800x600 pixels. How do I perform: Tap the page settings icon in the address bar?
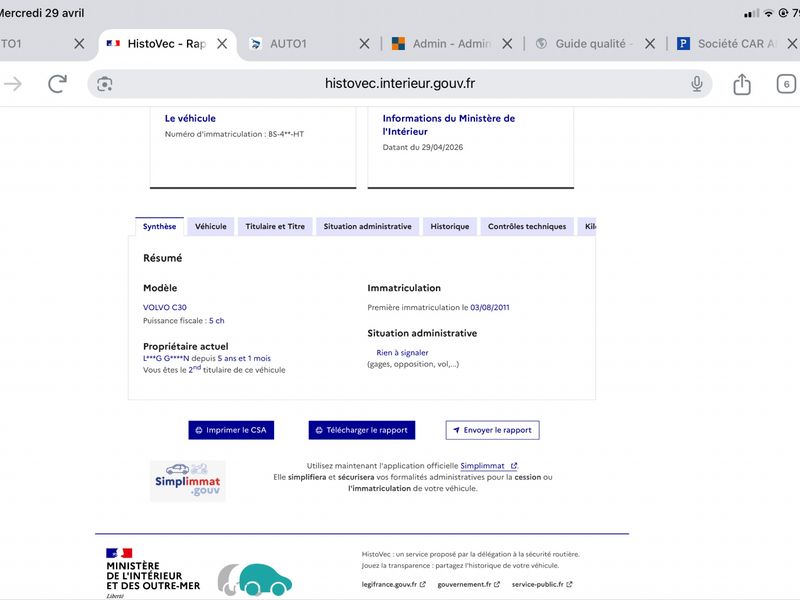(105, 84)
